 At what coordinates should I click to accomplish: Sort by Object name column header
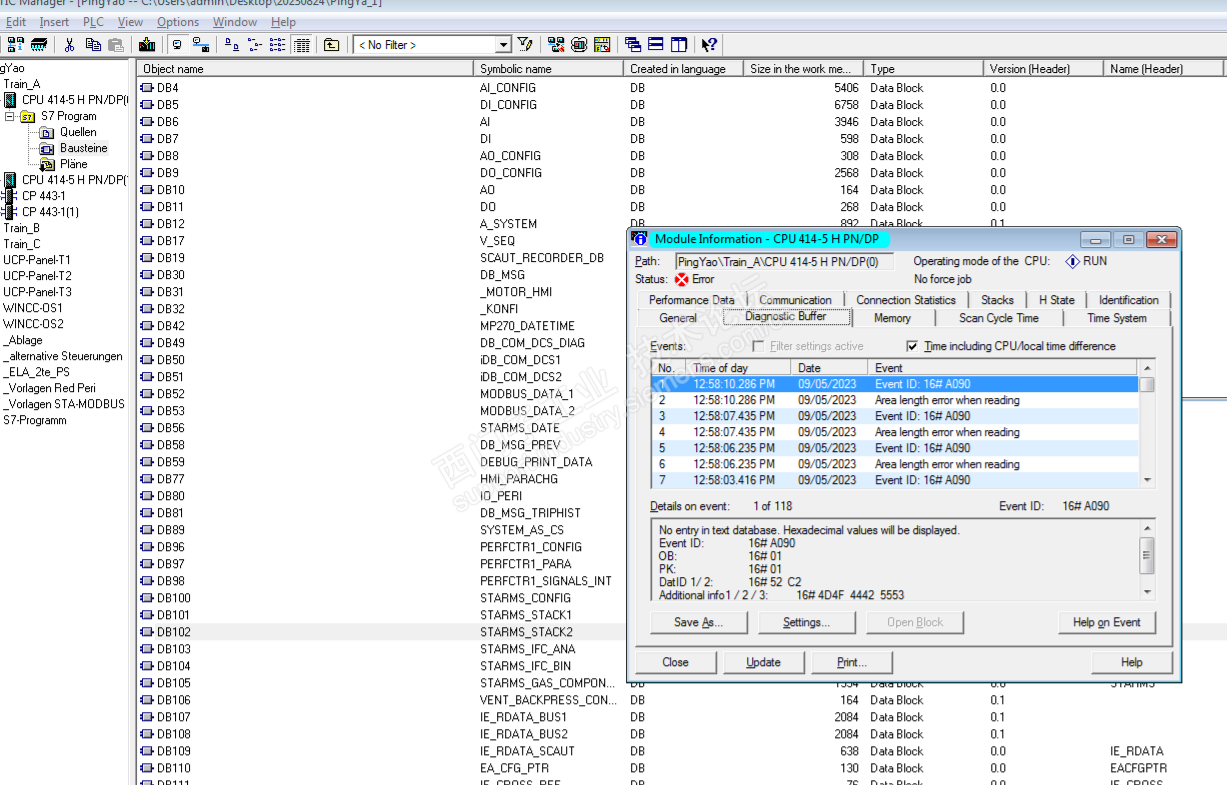(305, 69)
